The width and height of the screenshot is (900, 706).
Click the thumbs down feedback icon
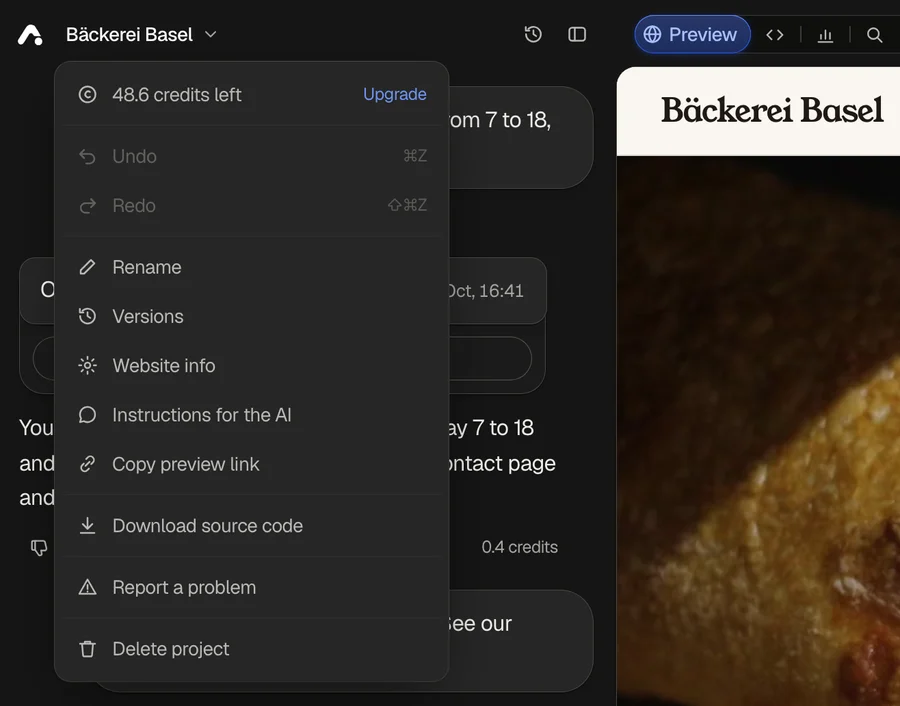click(x=38, y=548)
